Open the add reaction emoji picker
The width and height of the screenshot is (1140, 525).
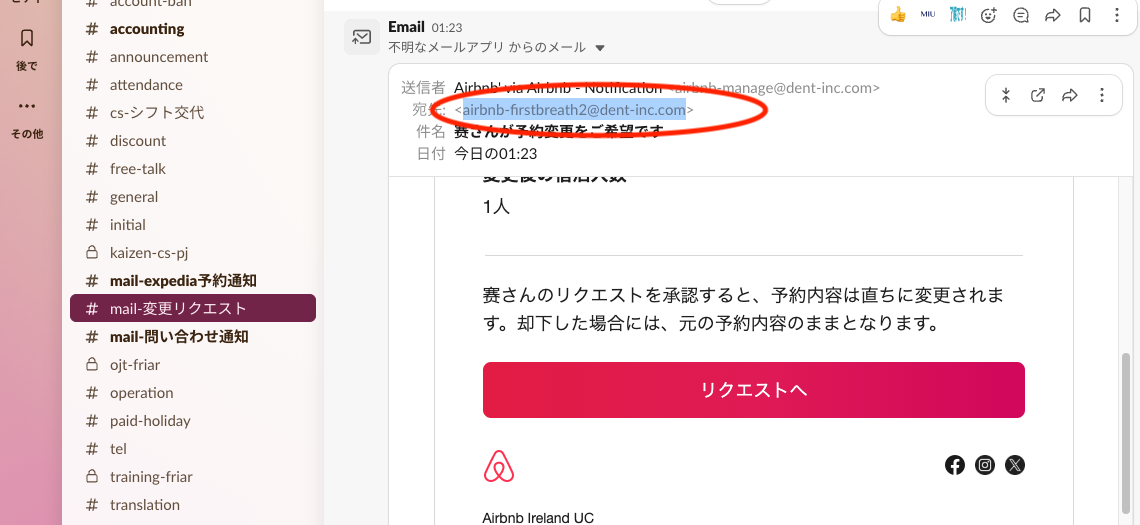click(989, 15)
